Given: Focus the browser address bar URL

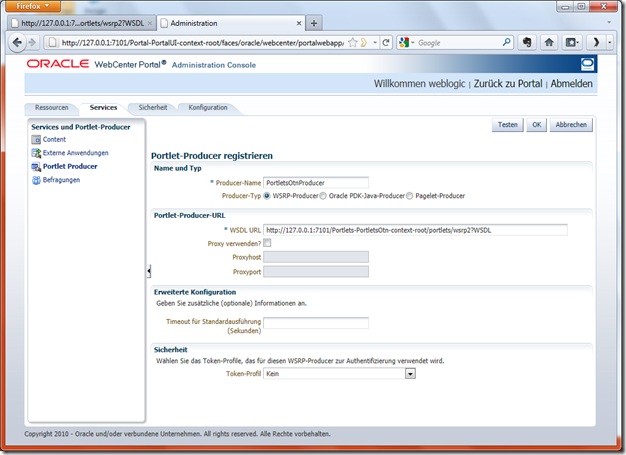Looking at the screenshot, I should 202,43.
